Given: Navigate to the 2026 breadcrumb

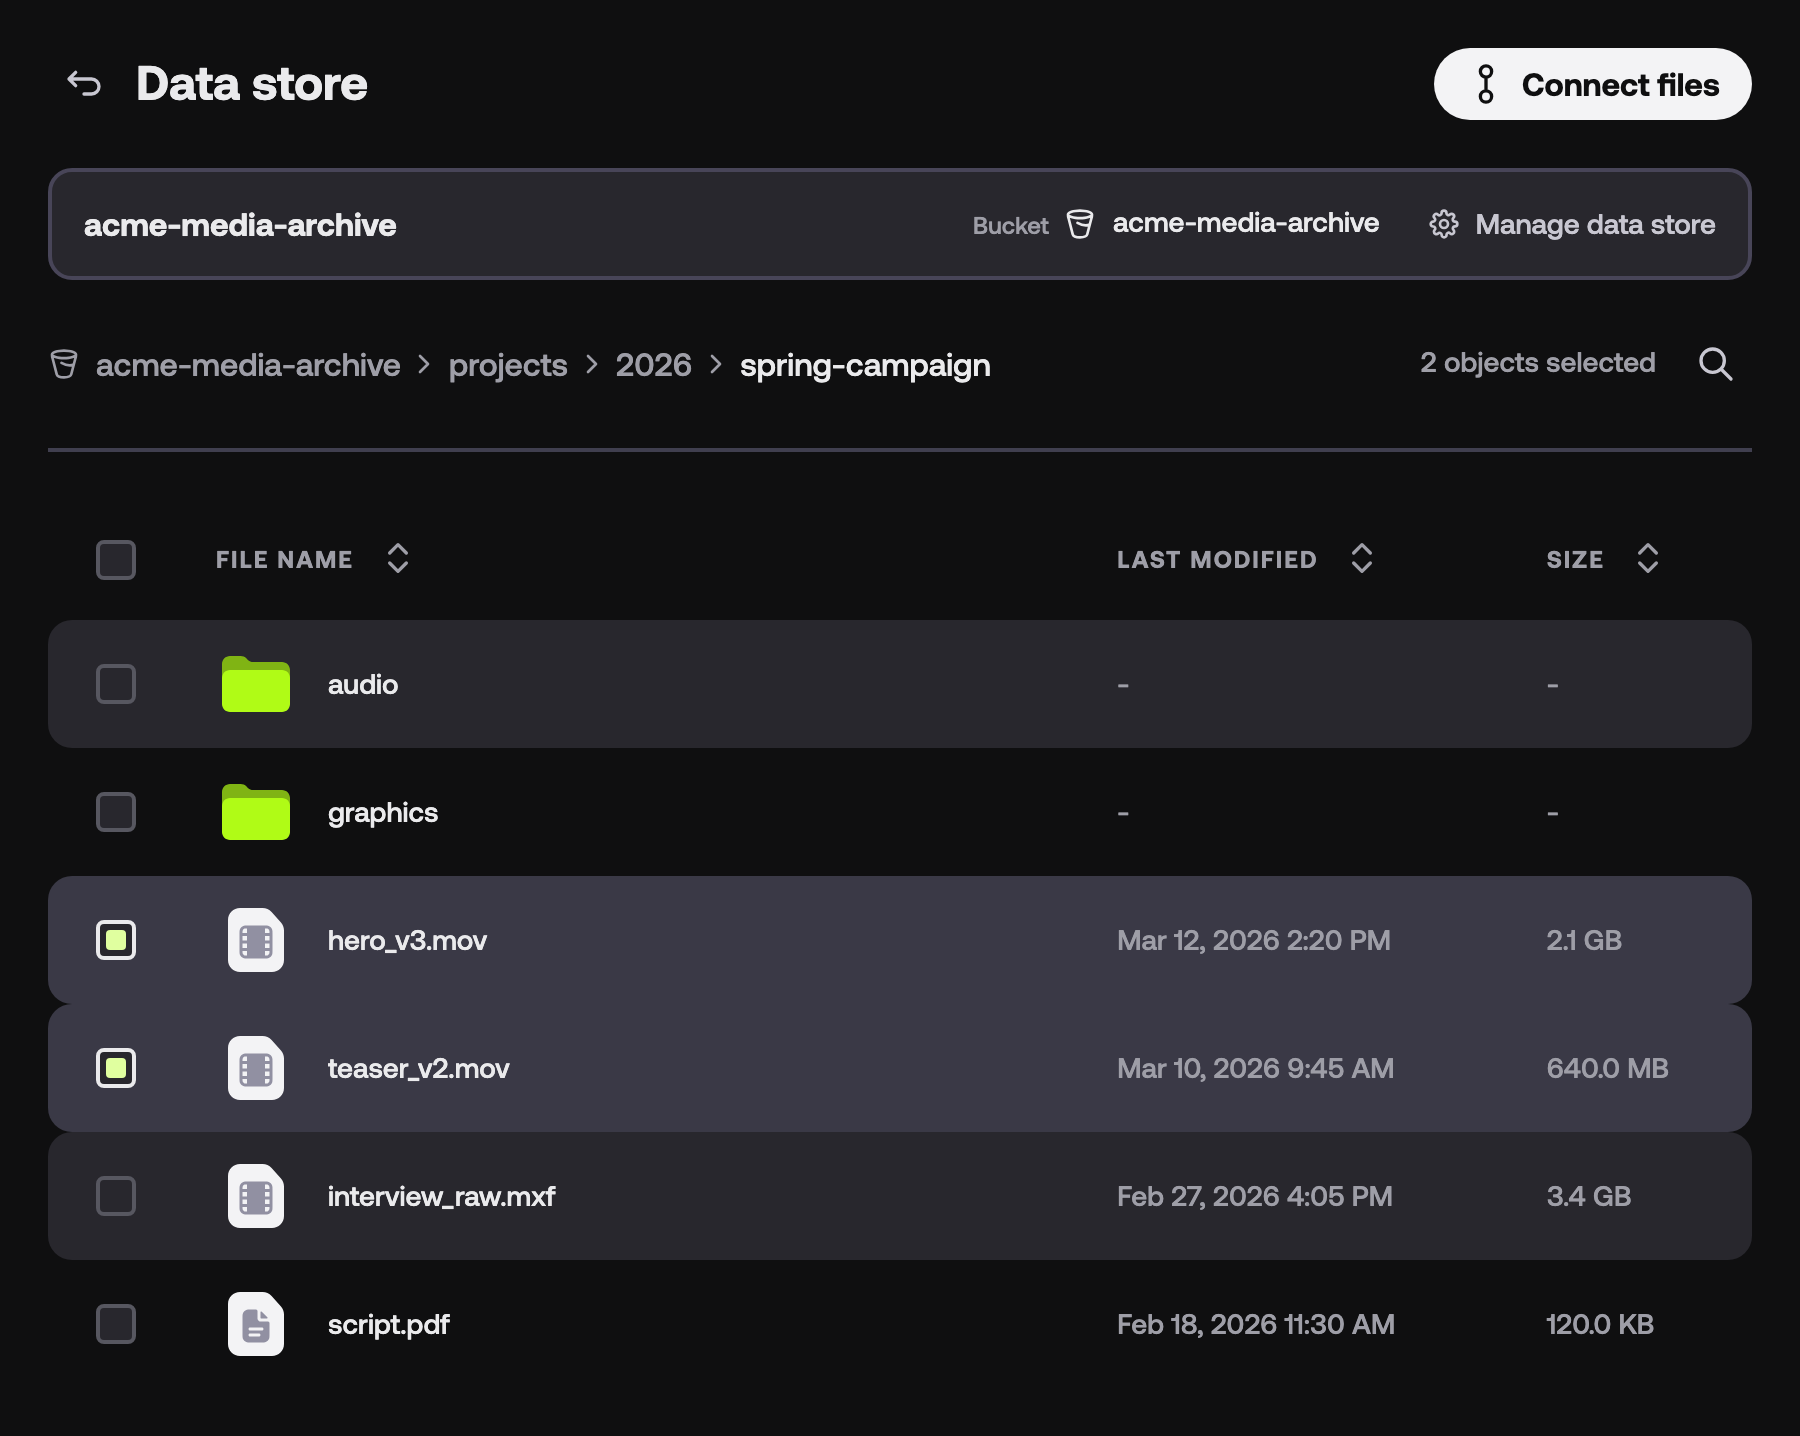Looking at the screenshot, I should click(x=653, y=365).
